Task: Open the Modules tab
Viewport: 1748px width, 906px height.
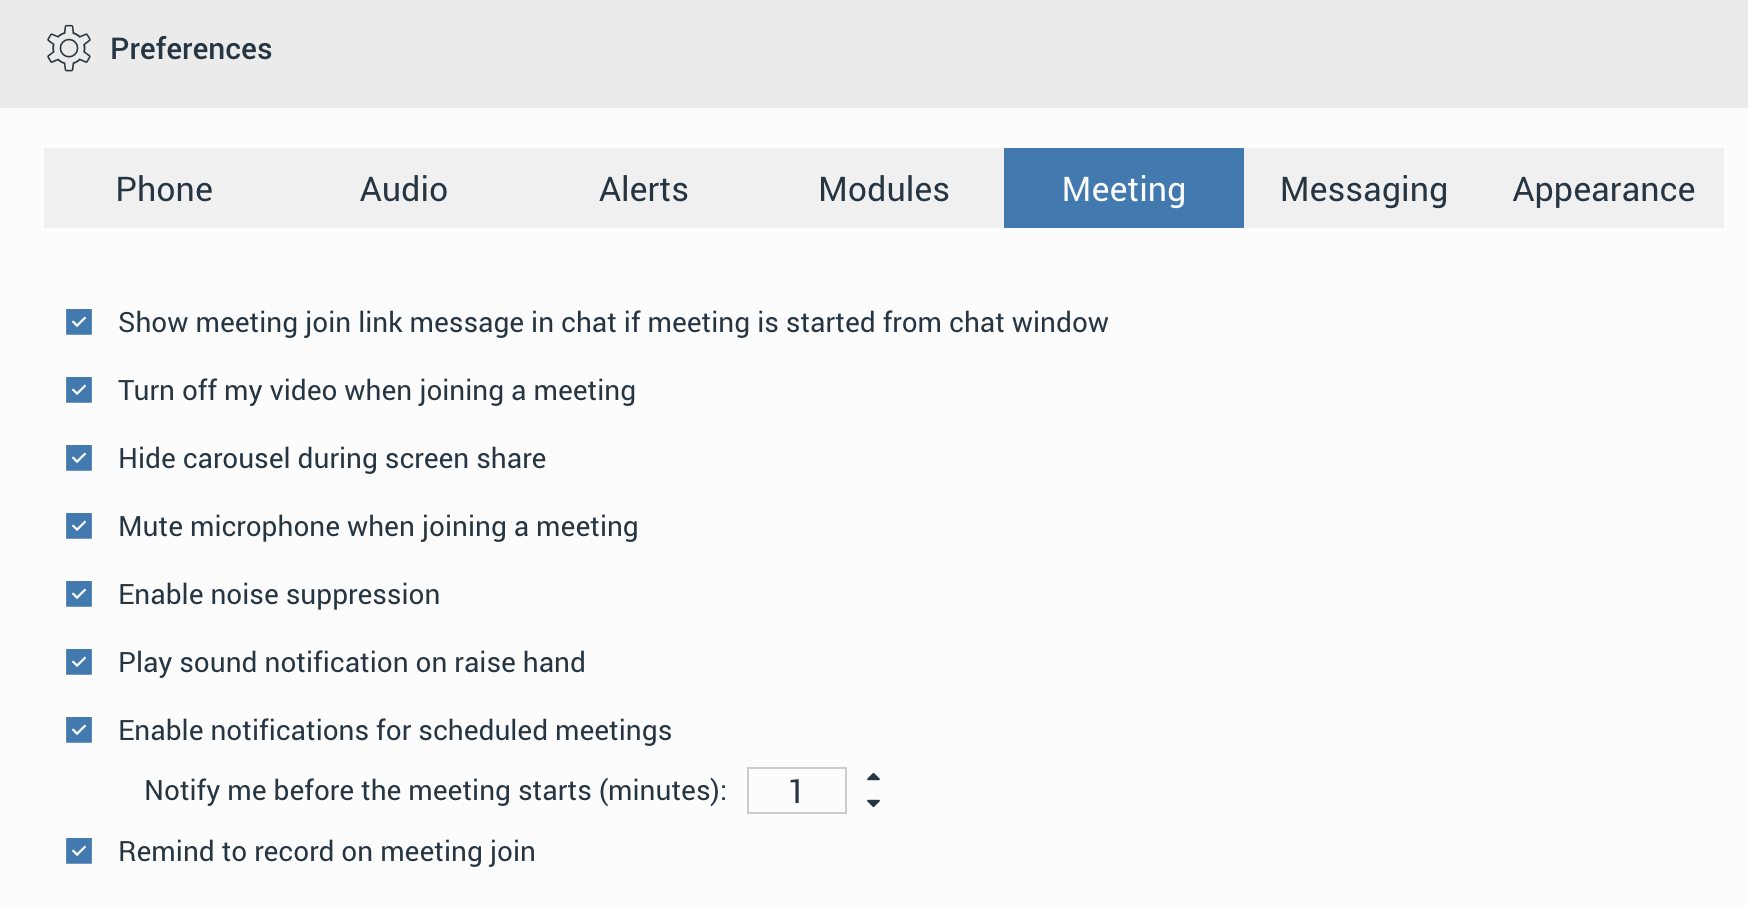Action: (883, 188)
